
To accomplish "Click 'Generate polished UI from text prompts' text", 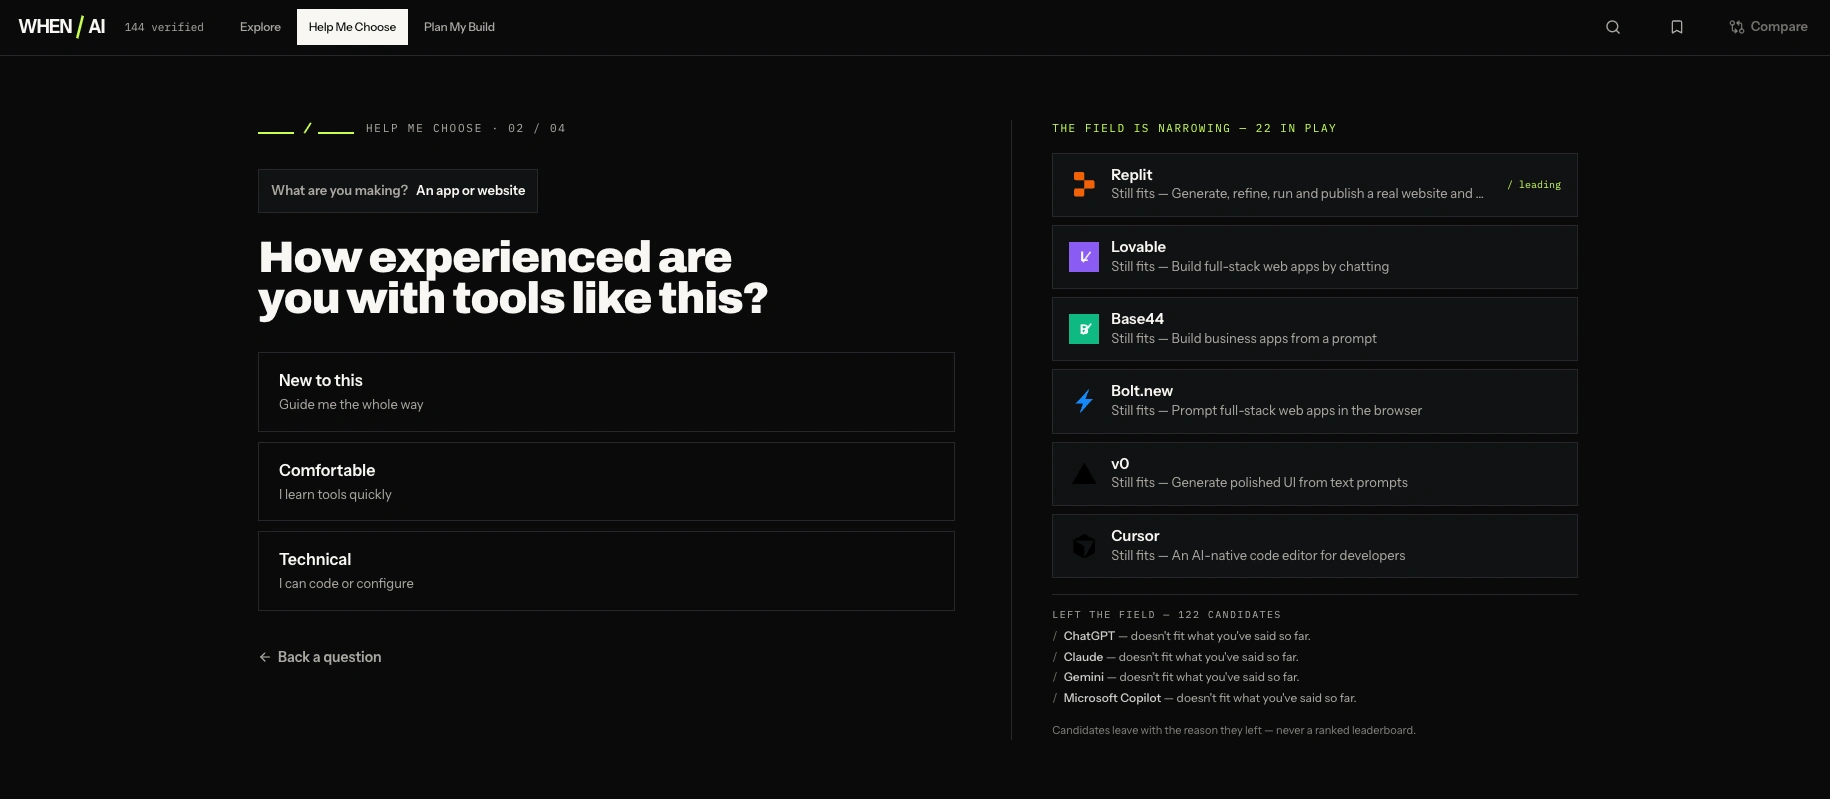I will pos(1290,483).
